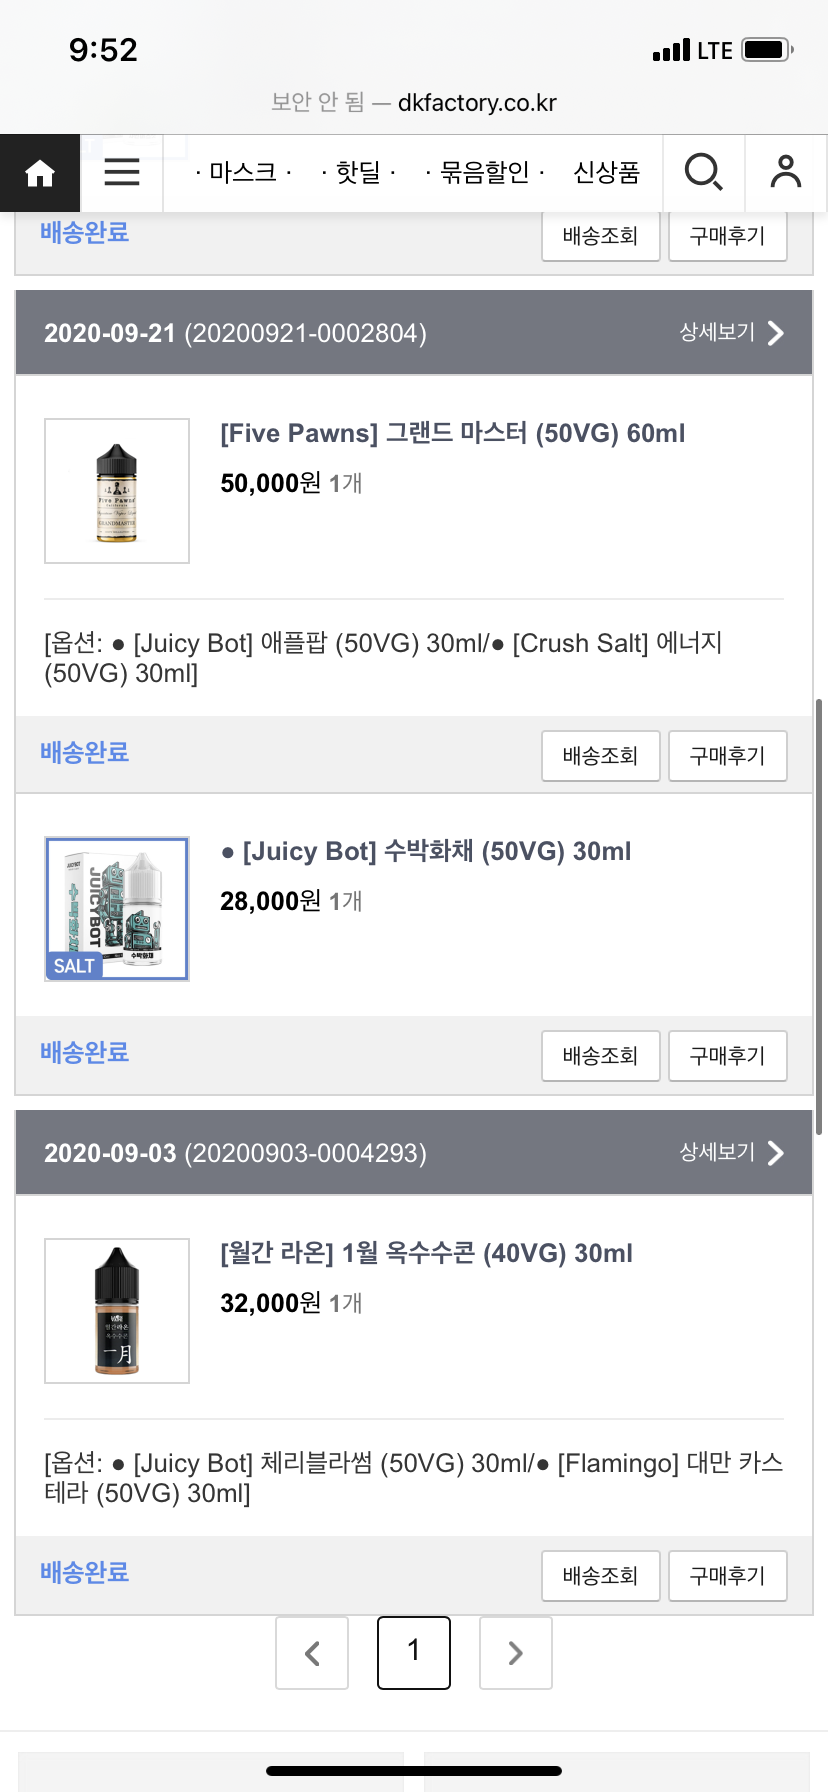Screen dimensions: 828x1792
Task: Select the 묶음할인 menu item
Action: tap(485, 173)
